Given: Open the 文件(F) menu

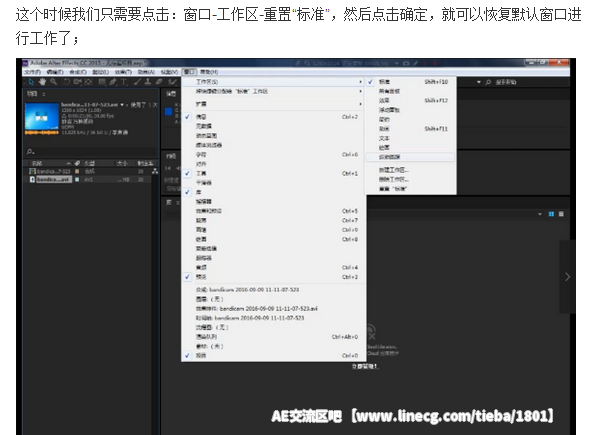Looking at the screenshot, I should (x=33, y=72).
